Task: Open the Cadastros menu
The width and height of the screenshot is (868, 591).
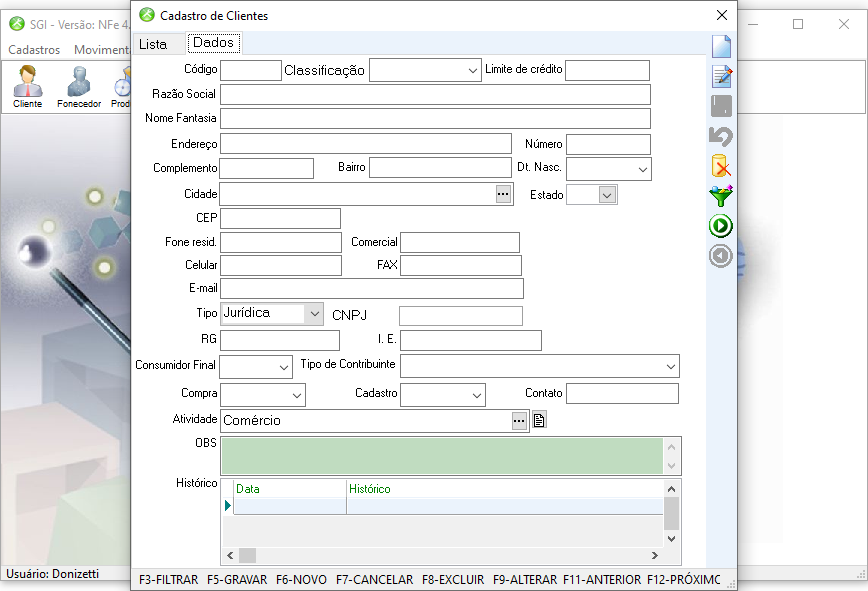Action: [34, 50]
